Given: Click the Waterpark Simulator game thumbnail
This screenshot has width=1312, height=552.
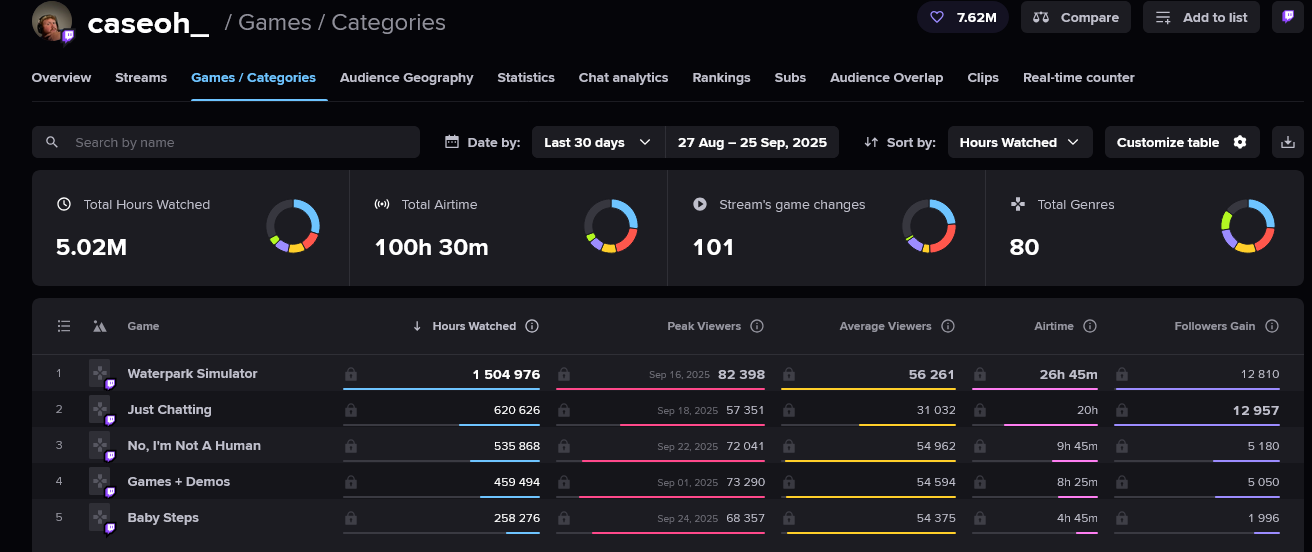Looking at the screenshot, I should point(100,374).
